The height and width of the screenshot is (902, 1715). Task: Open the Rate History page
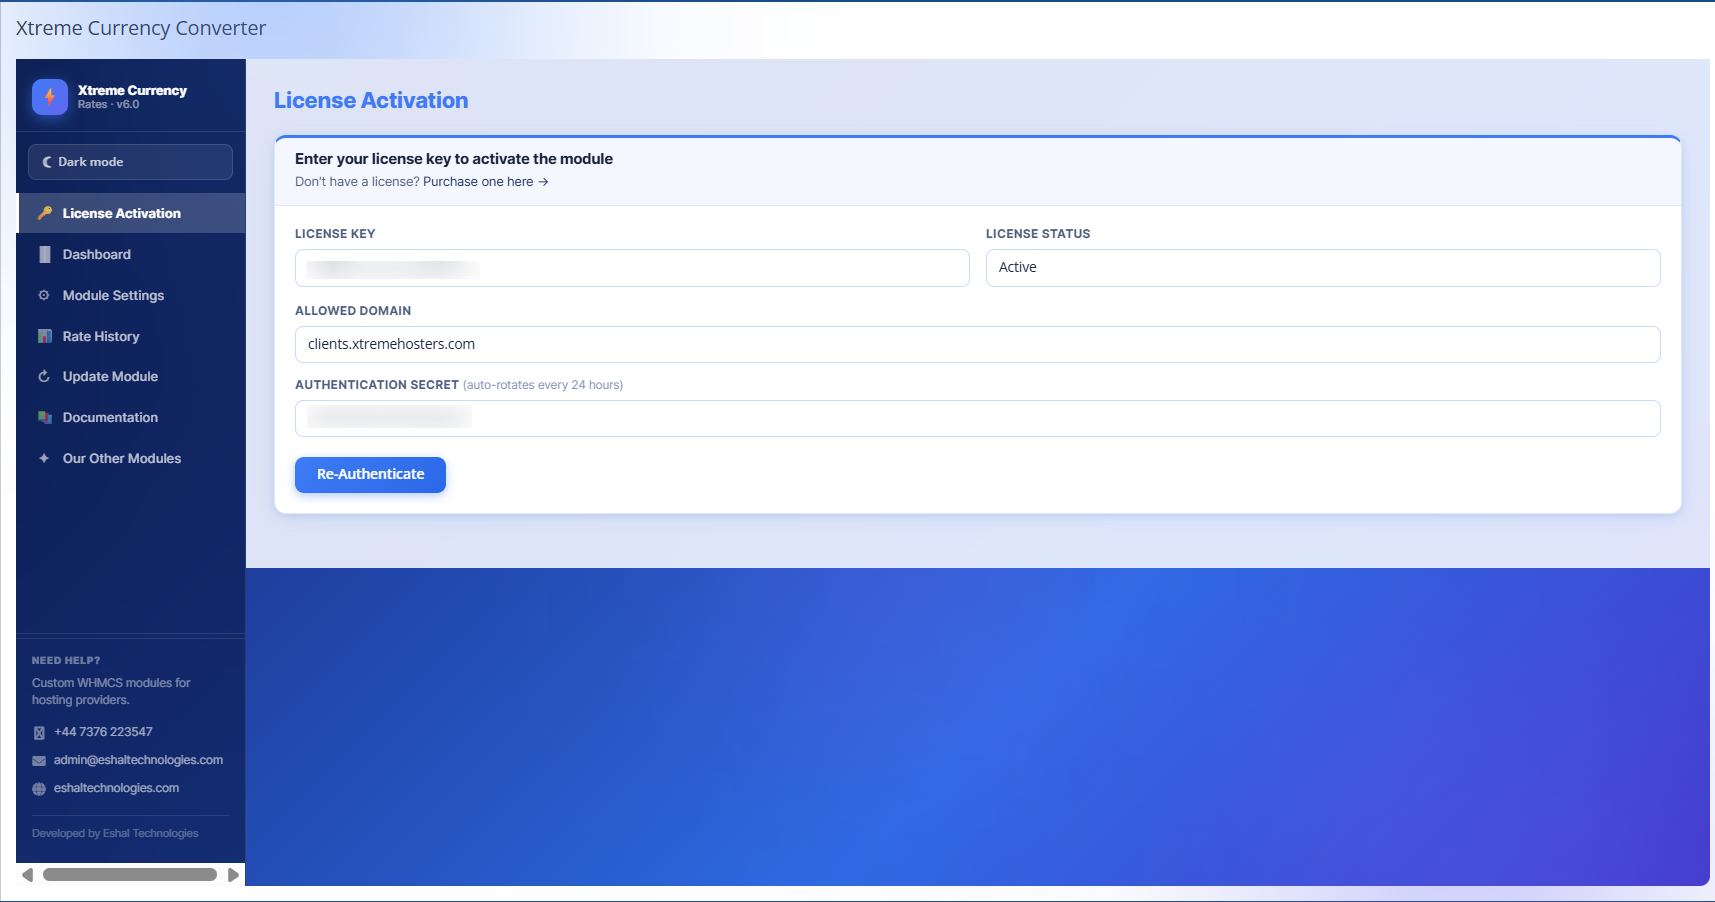101,337
